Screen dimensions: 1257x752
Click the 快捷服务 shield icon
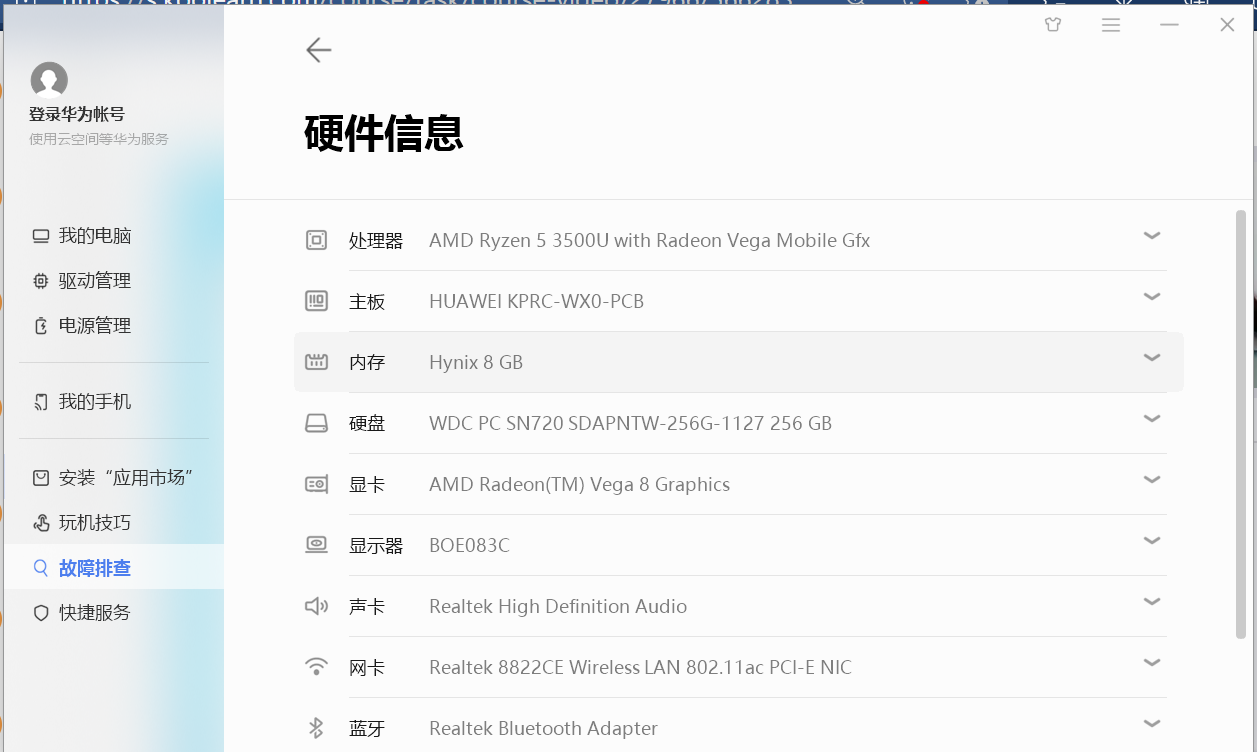[41, 612]
